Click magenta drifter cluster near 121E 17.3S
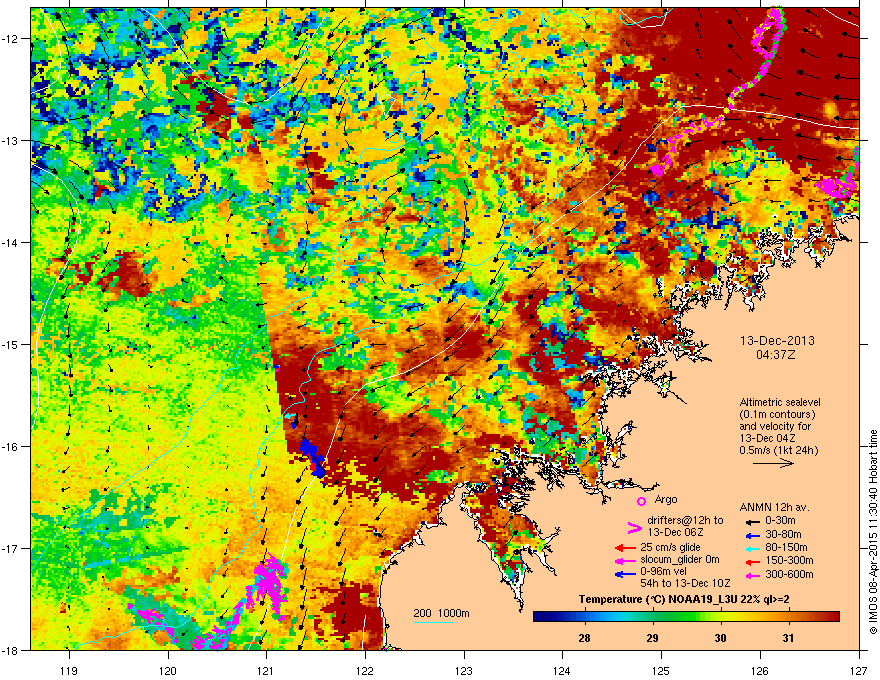This screenshot has height=680, width=880. click(x=271, y=583)
